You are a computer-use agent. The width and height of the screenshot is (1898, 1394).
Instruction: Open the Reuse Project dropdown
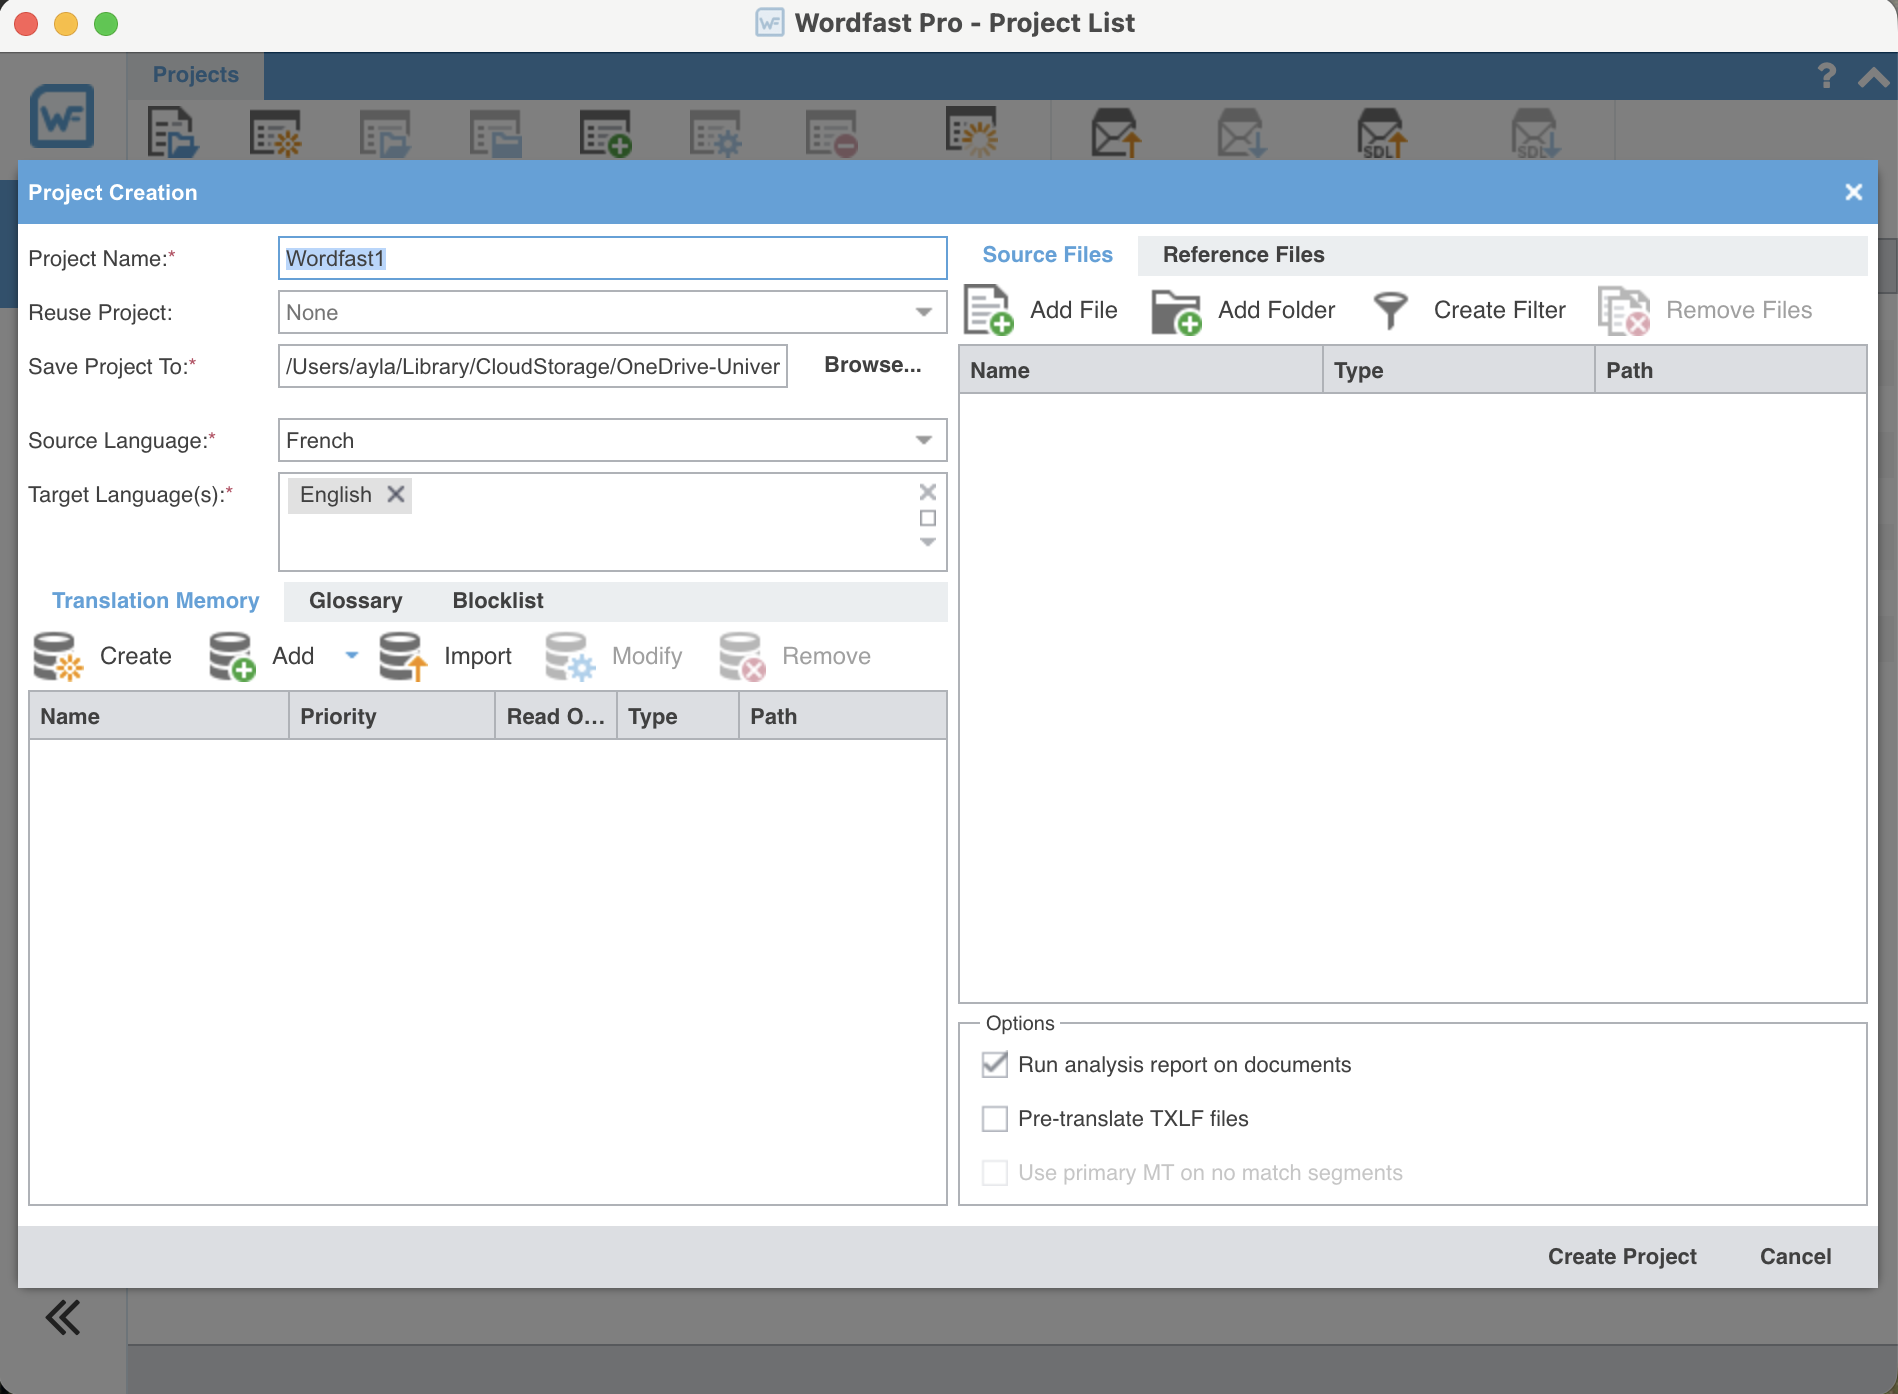(924, 312)
